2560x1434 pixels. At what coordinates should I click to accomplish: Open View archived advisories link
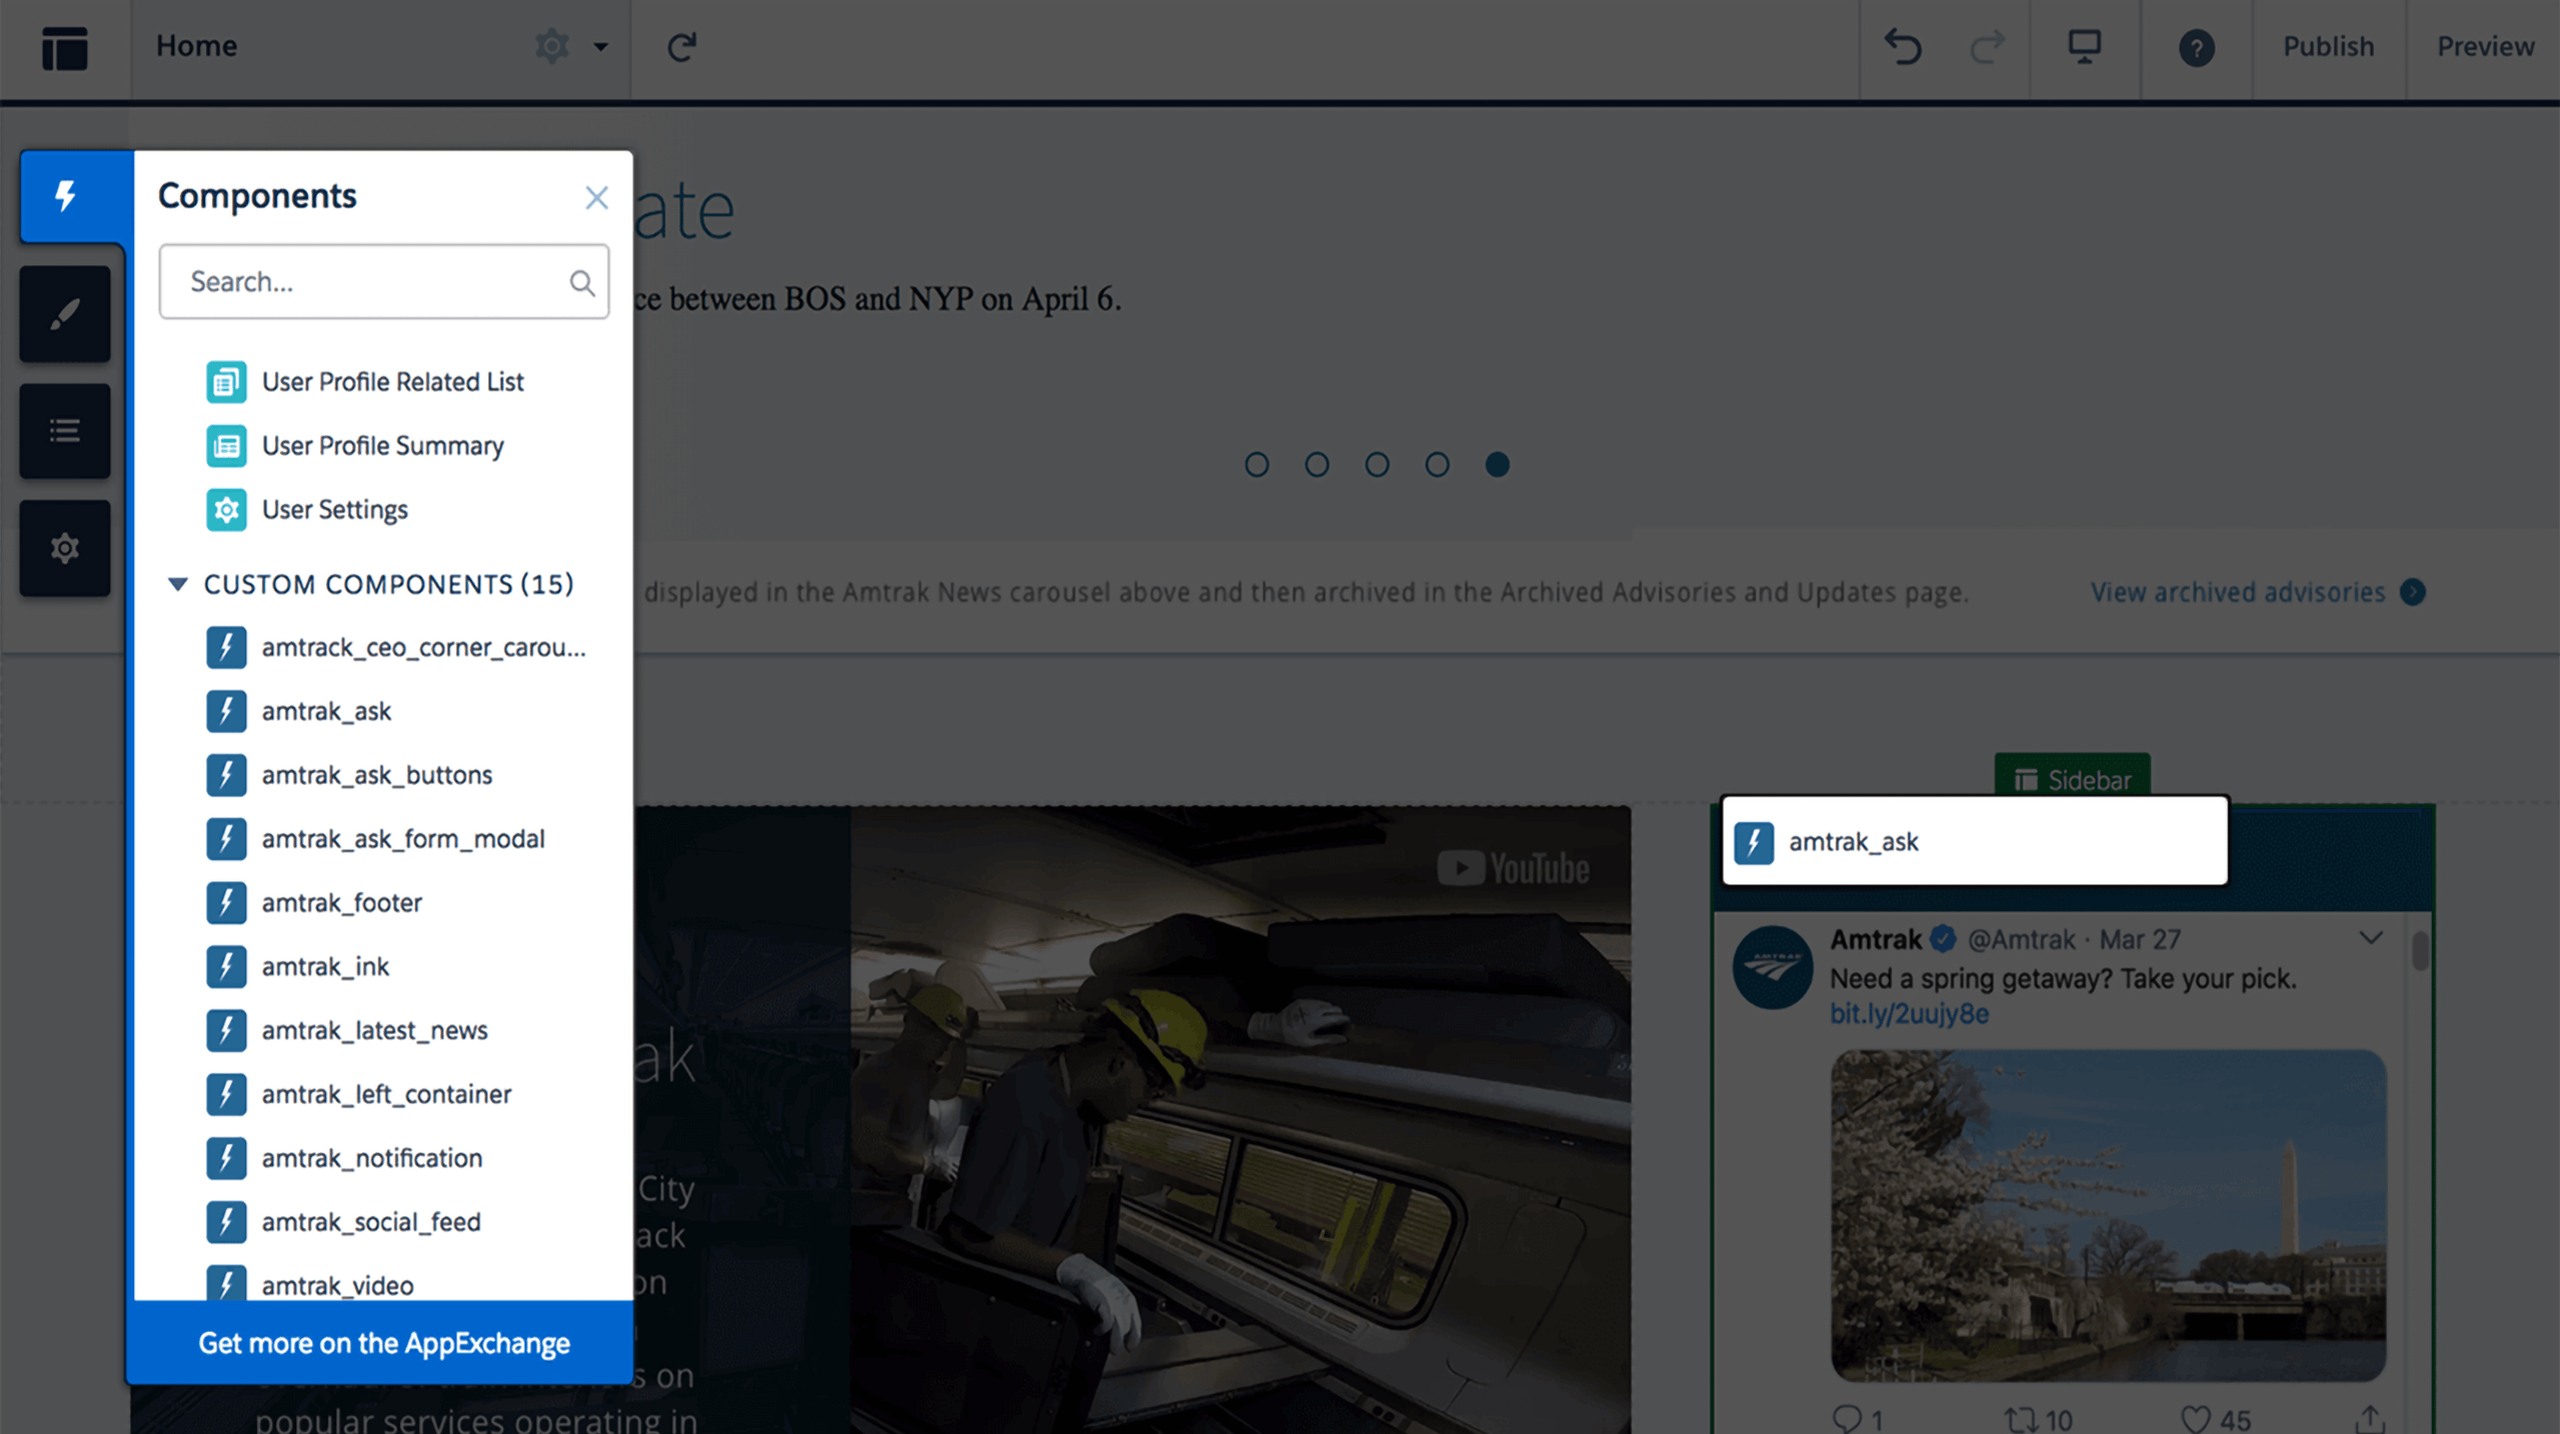(2238, 592)
